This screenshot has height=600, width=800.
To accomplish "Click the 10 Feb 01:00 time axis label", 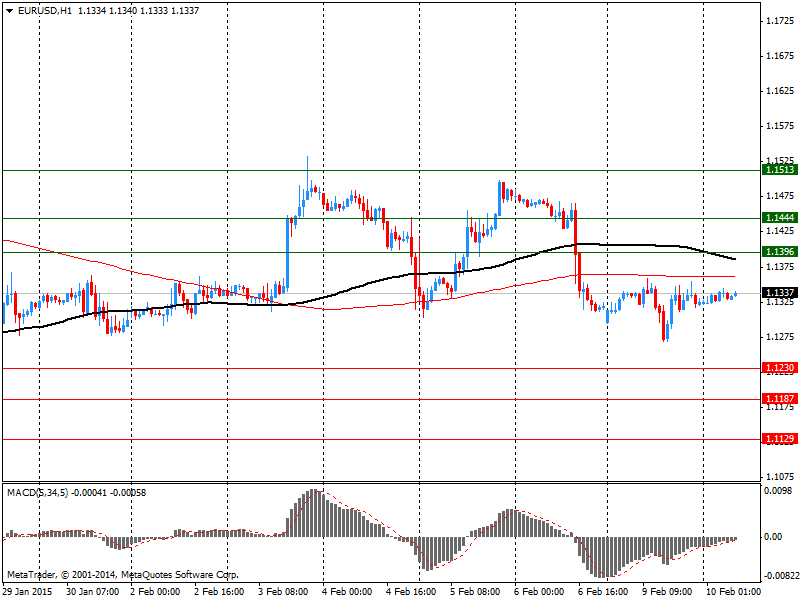I will (733, 592).
